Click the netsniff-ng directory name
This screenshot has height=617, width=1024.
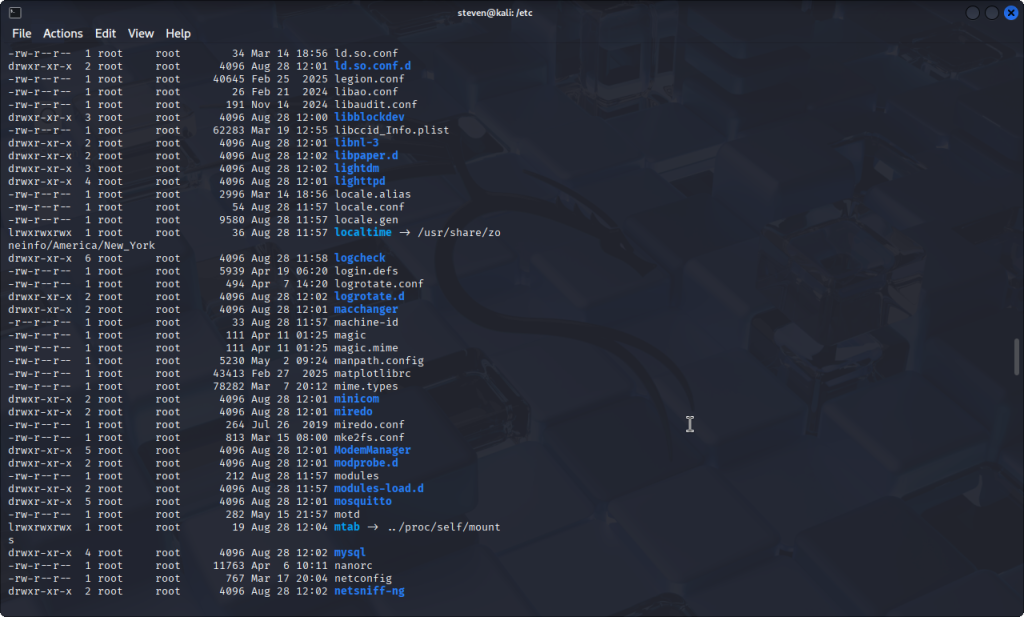click(369, 591)
